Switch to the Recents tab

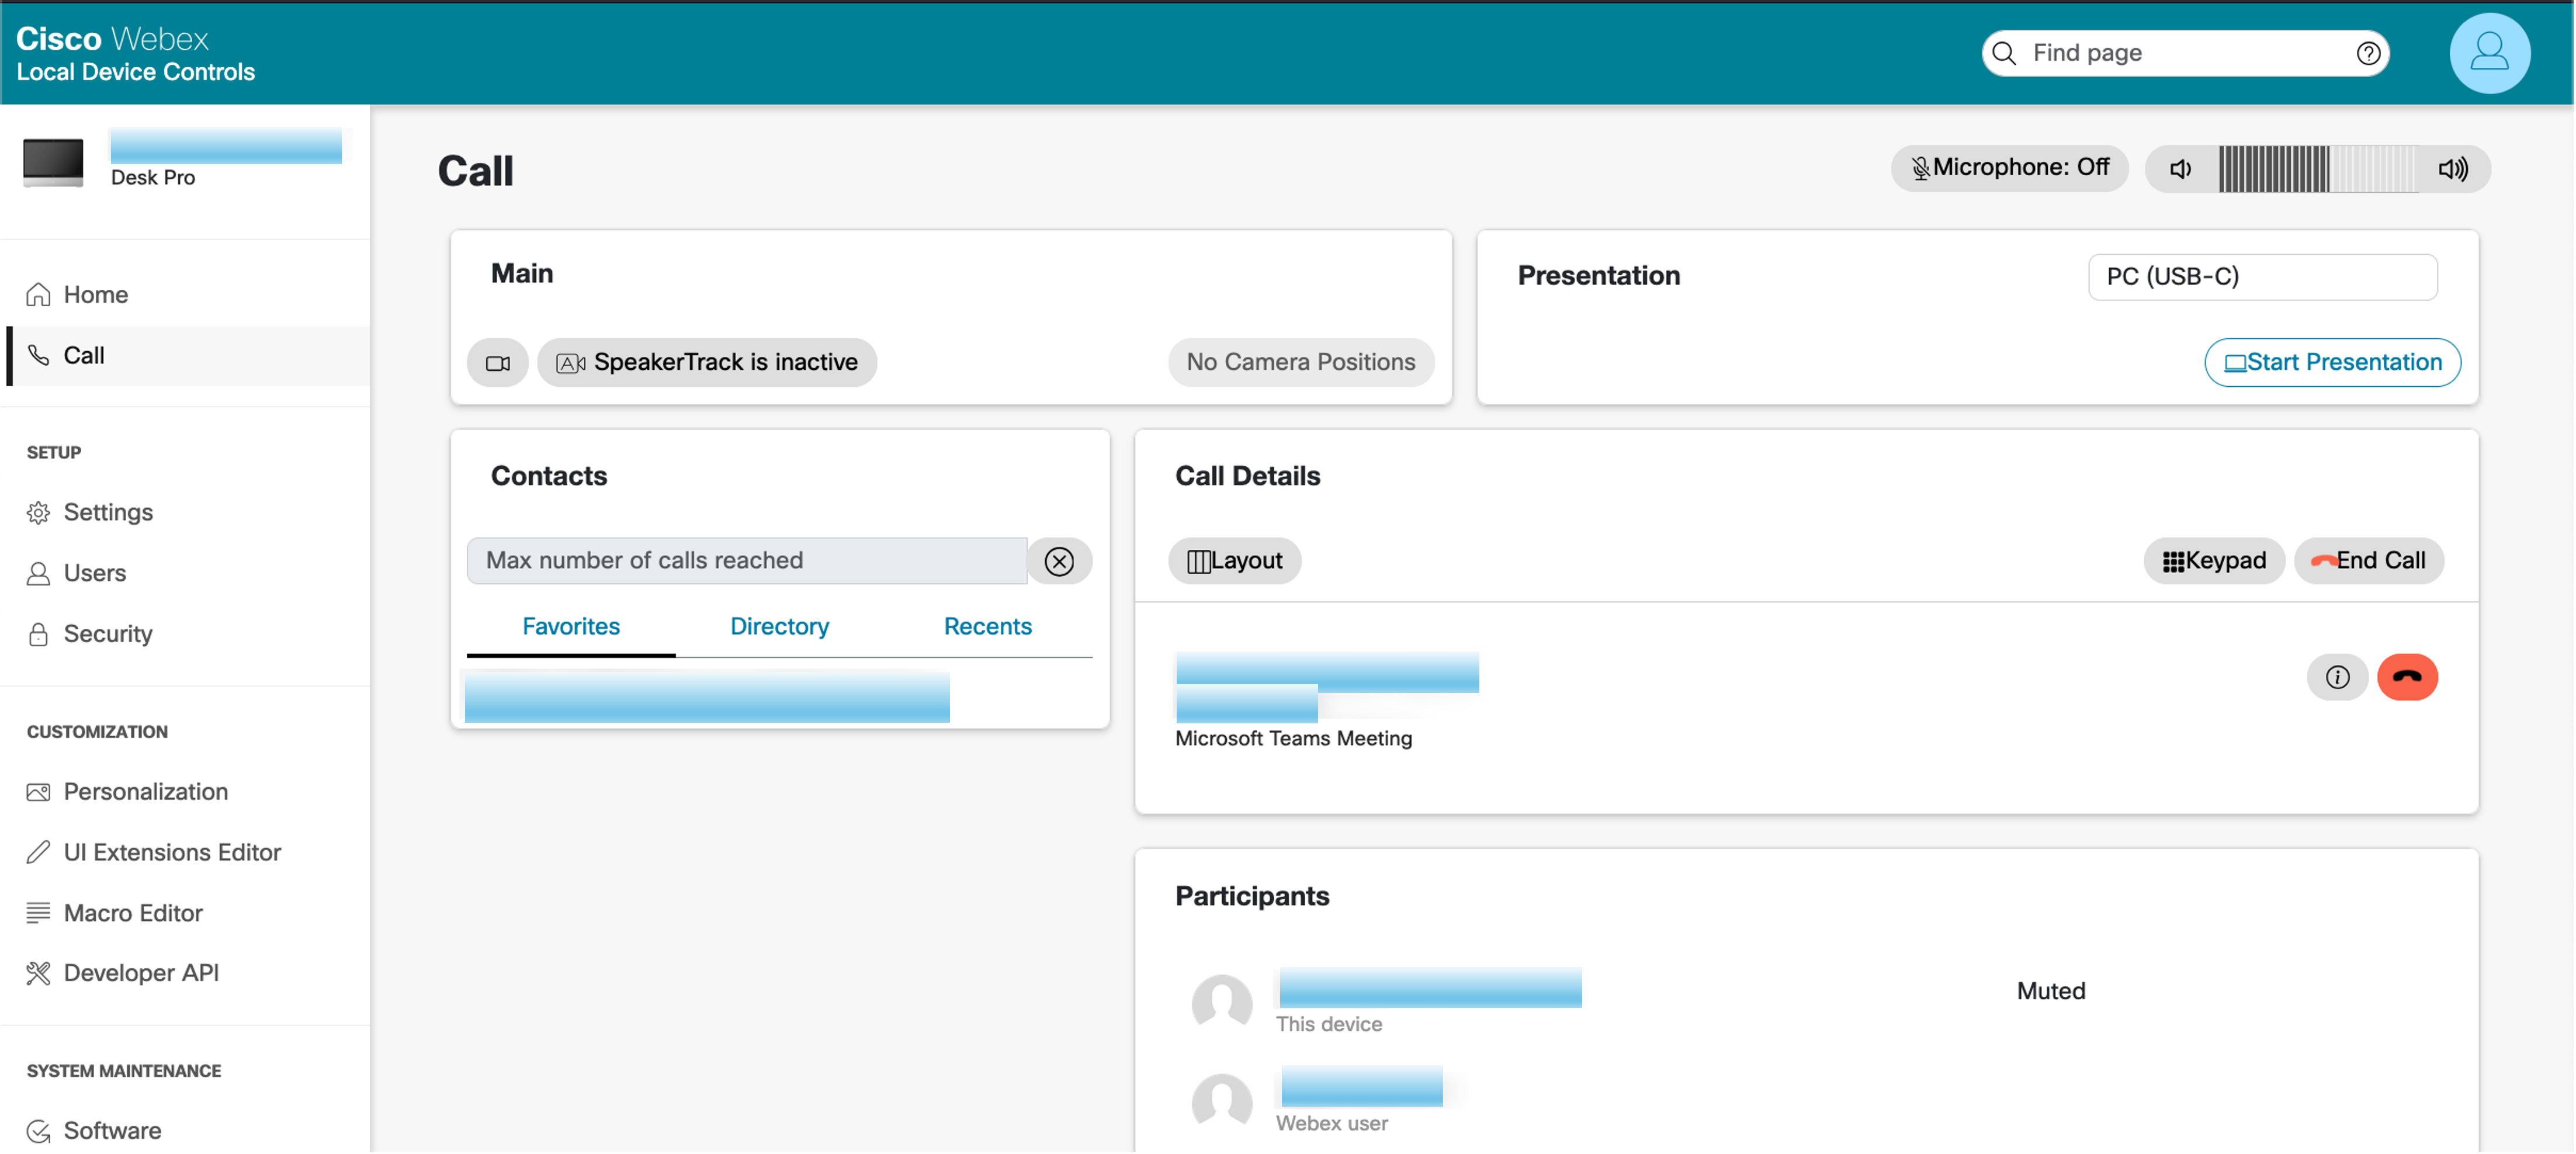(987, 626)
